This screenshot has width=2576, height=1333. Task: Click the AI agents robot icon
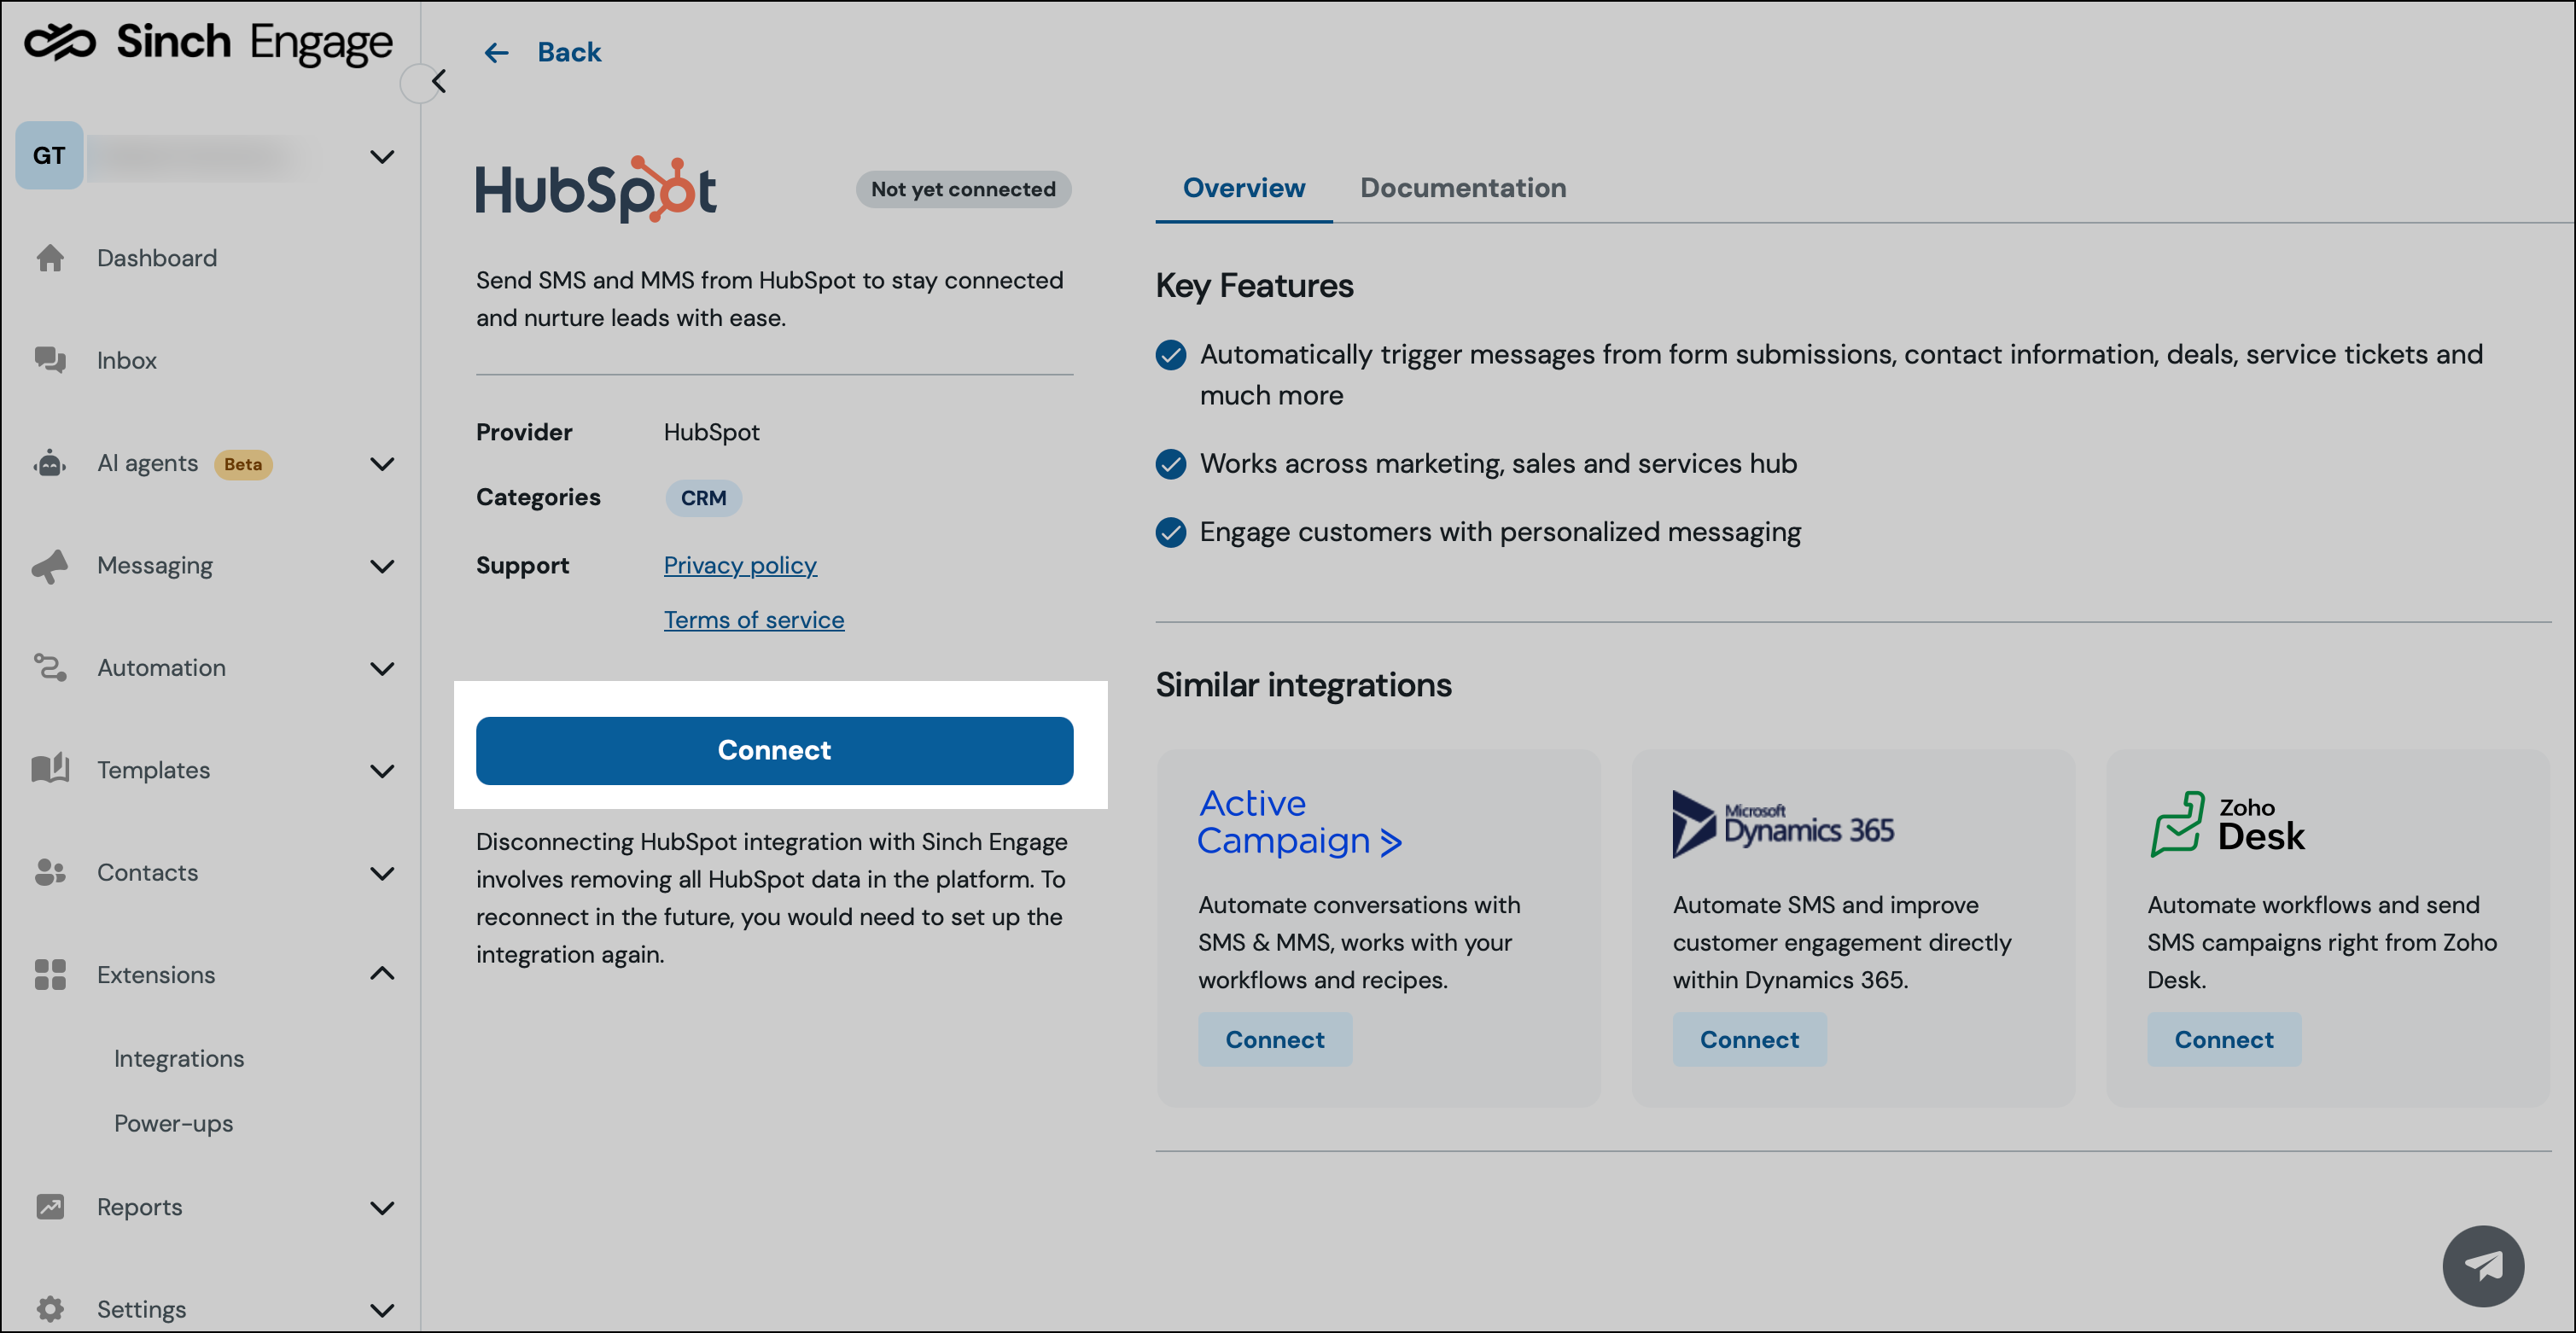point(50,463)
